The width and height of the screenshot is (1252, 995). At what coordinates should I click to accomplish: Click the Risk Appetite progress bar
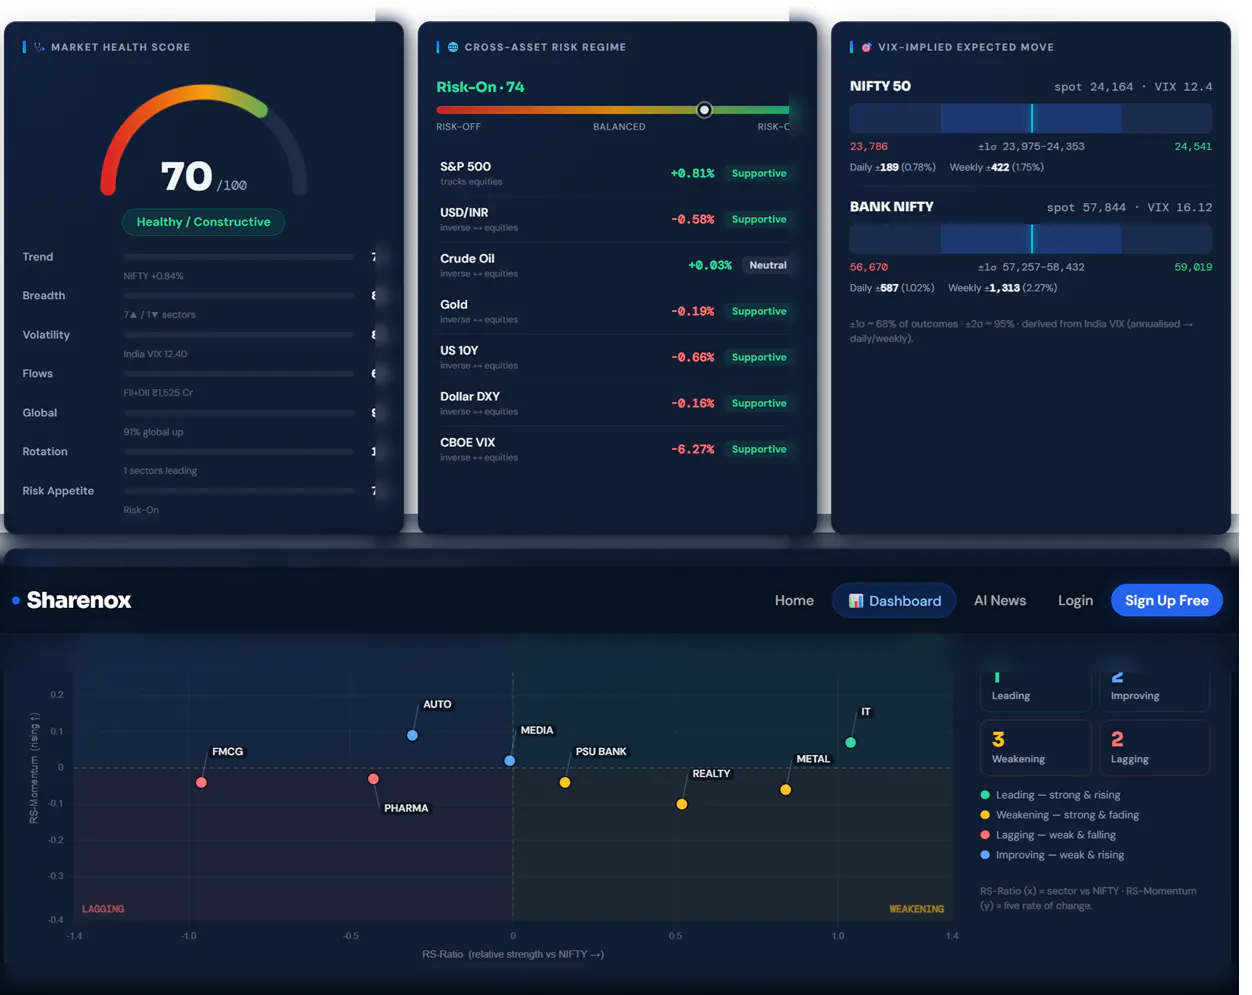(238, 491)
